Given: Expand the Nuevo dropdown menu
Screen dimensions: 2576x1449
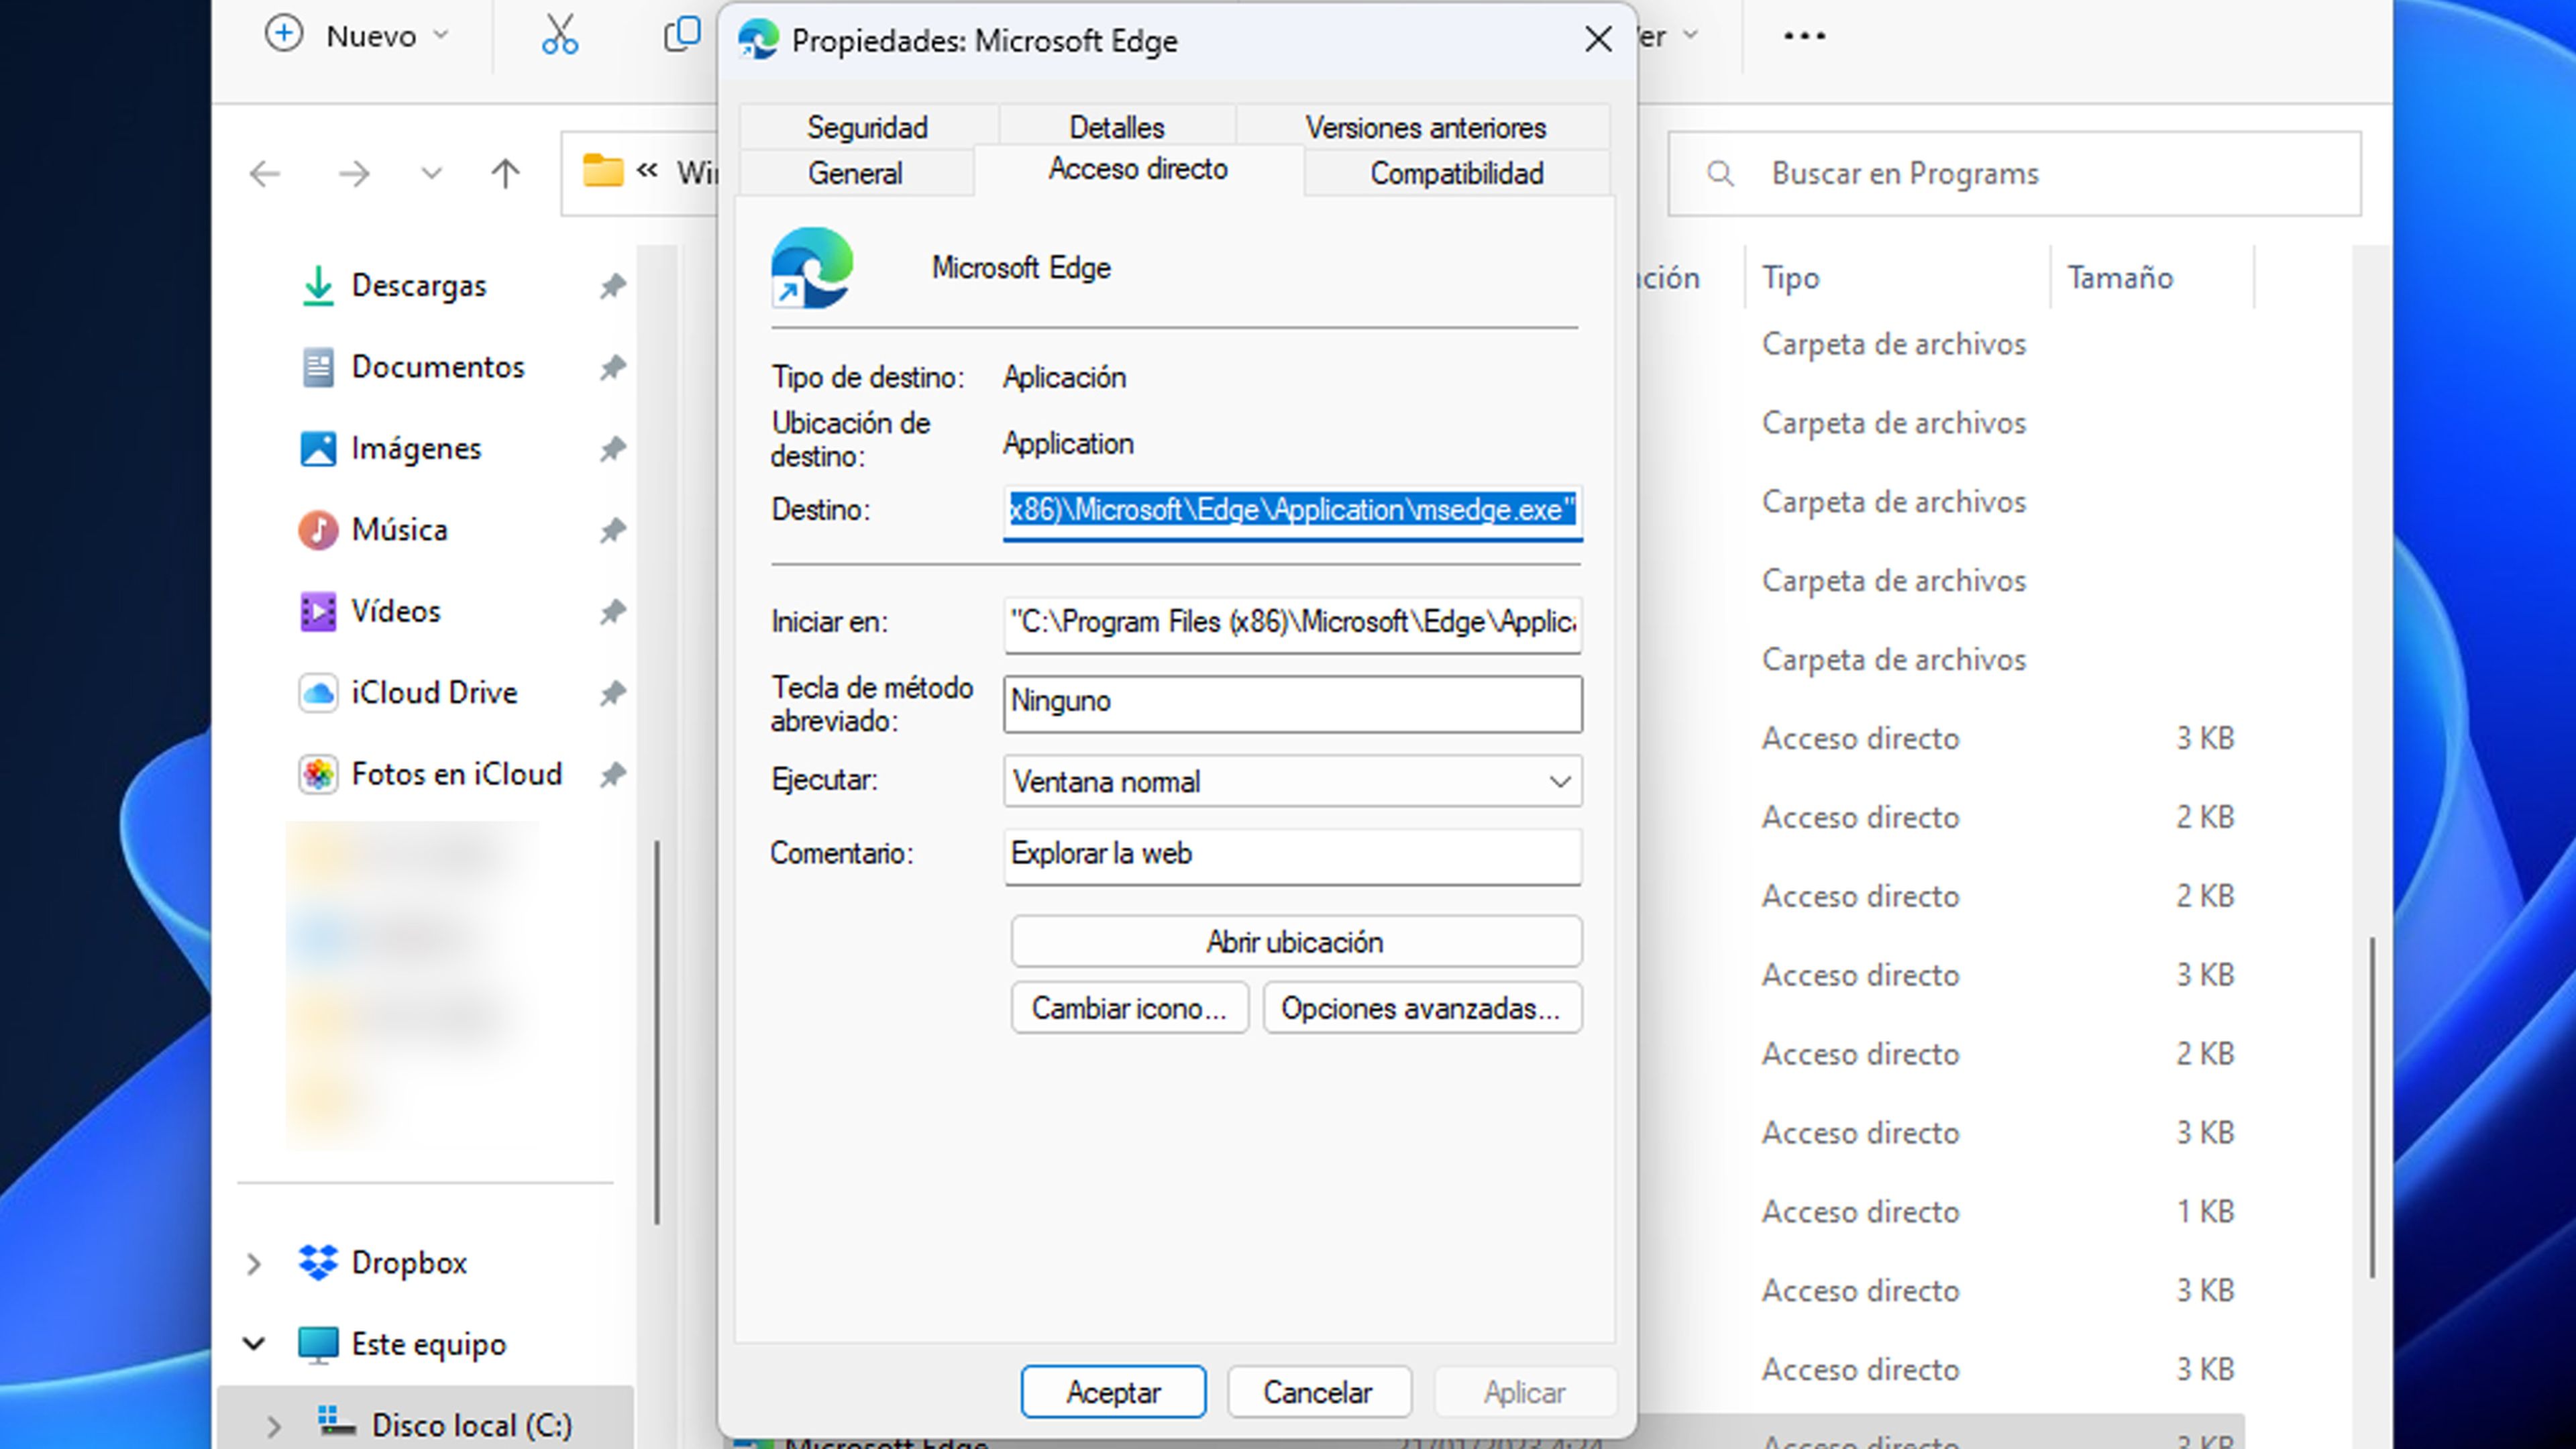Looking at the screenshot, I should point(441,36).
